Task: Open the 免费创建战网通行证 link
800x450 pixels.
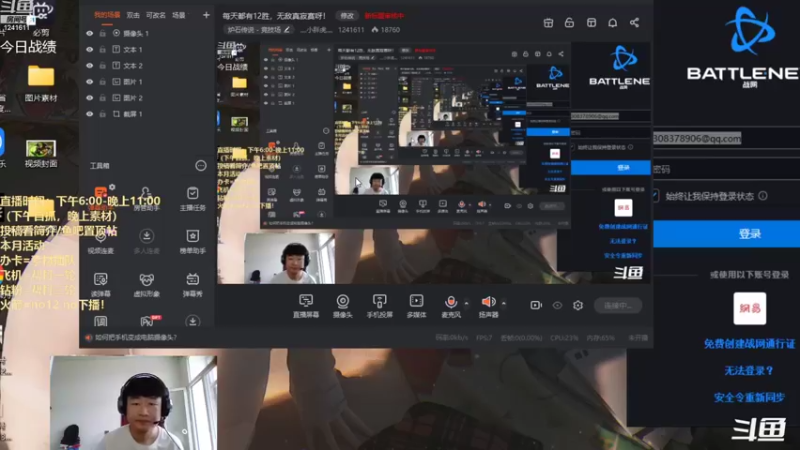Action: click(749, 344)
